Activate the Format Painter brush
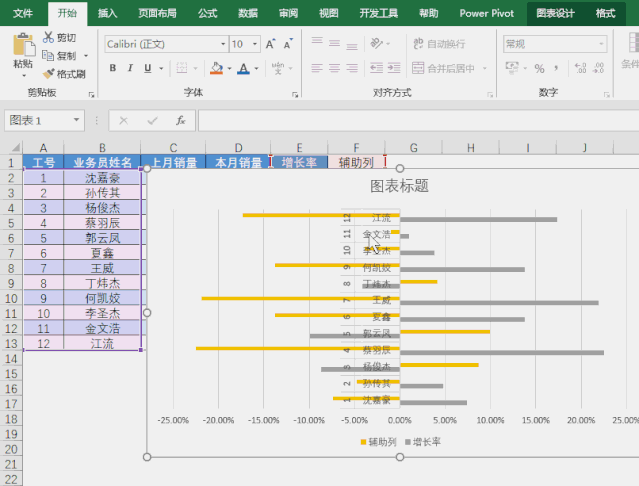Screen dimensions: 639x486 48,74
